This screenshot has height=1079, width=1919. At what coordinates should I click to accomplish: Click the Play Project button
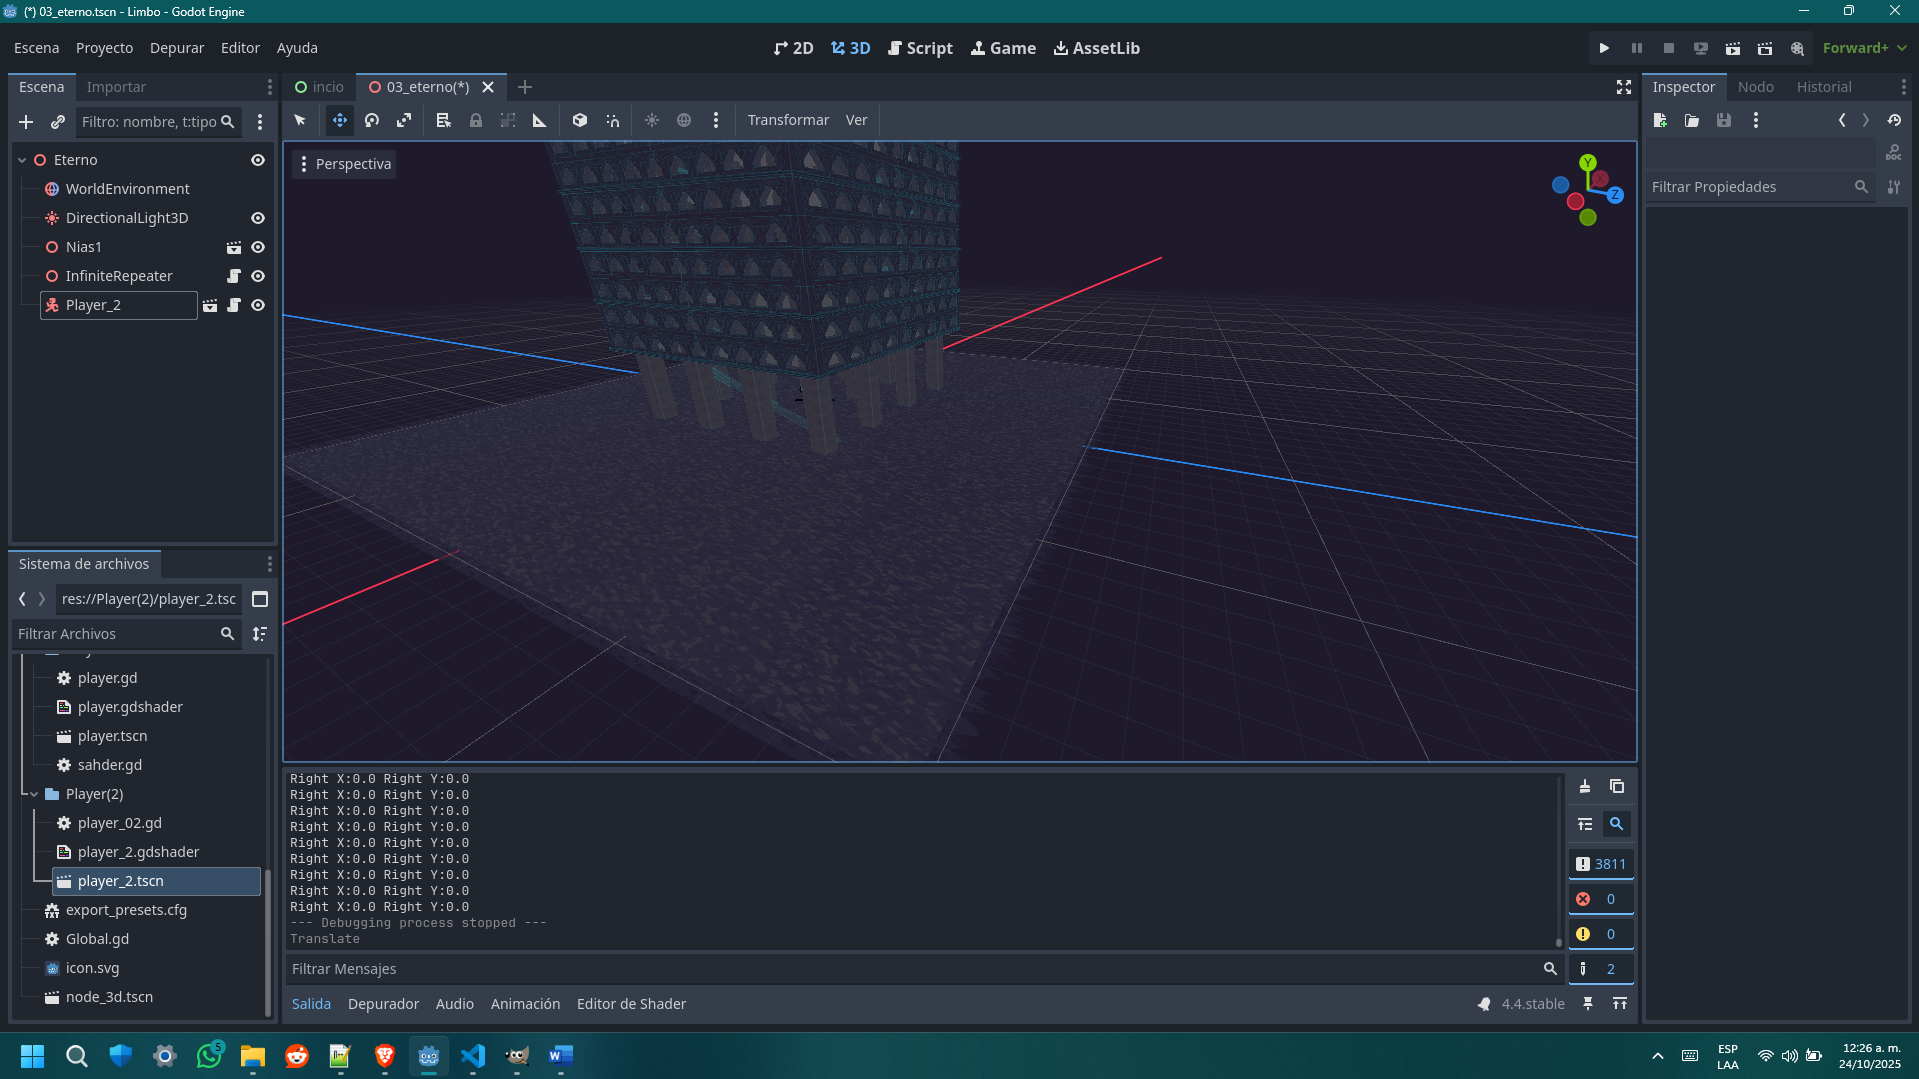coord(1604,48)
